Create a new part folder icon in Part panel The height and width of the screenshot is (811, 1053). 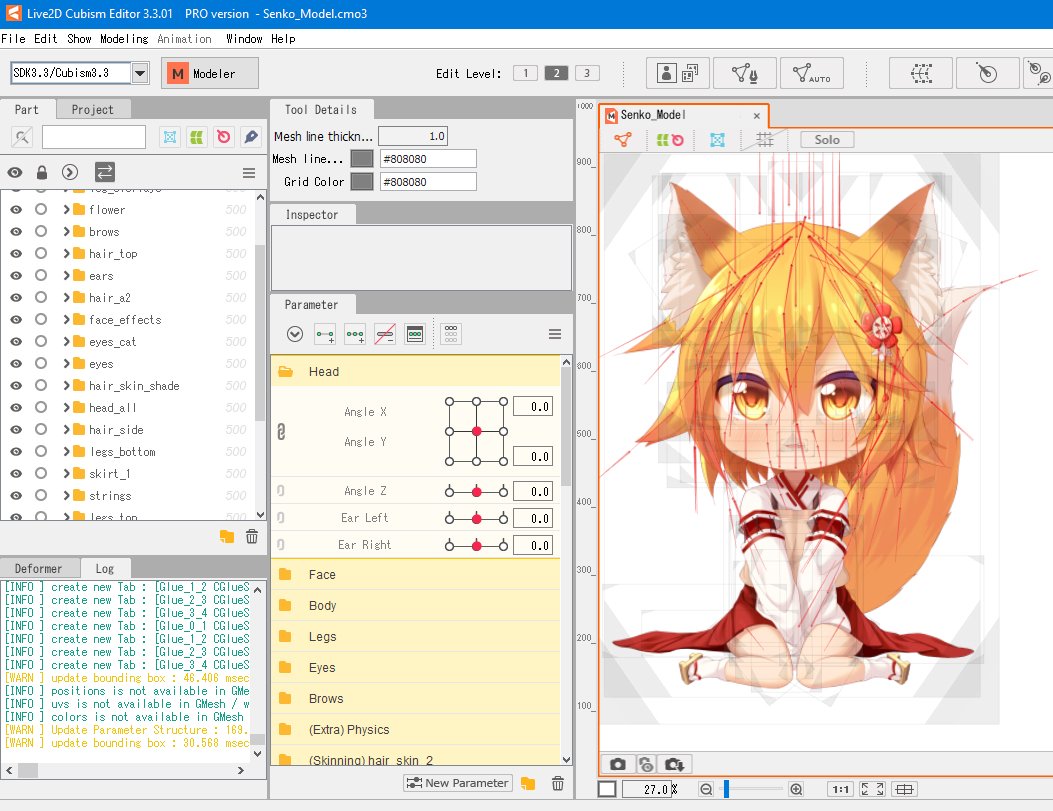point(227,536)
